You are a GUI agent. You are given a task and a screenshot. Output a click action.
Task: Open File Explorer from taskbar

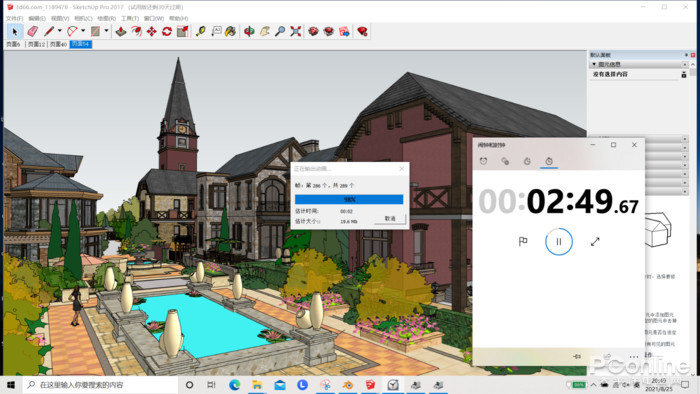[x=257, y=385]
